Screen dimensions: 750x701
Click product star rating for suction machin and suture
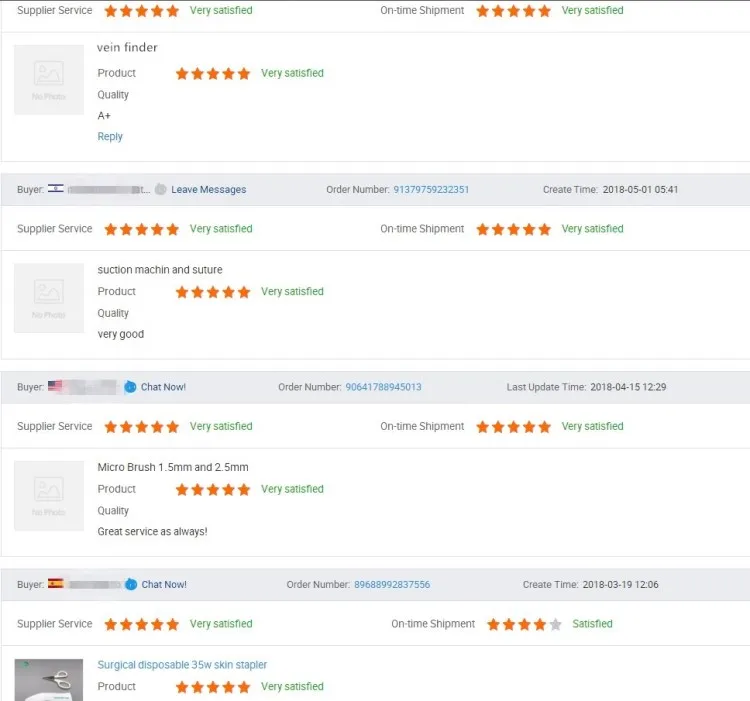coord(213,292)
